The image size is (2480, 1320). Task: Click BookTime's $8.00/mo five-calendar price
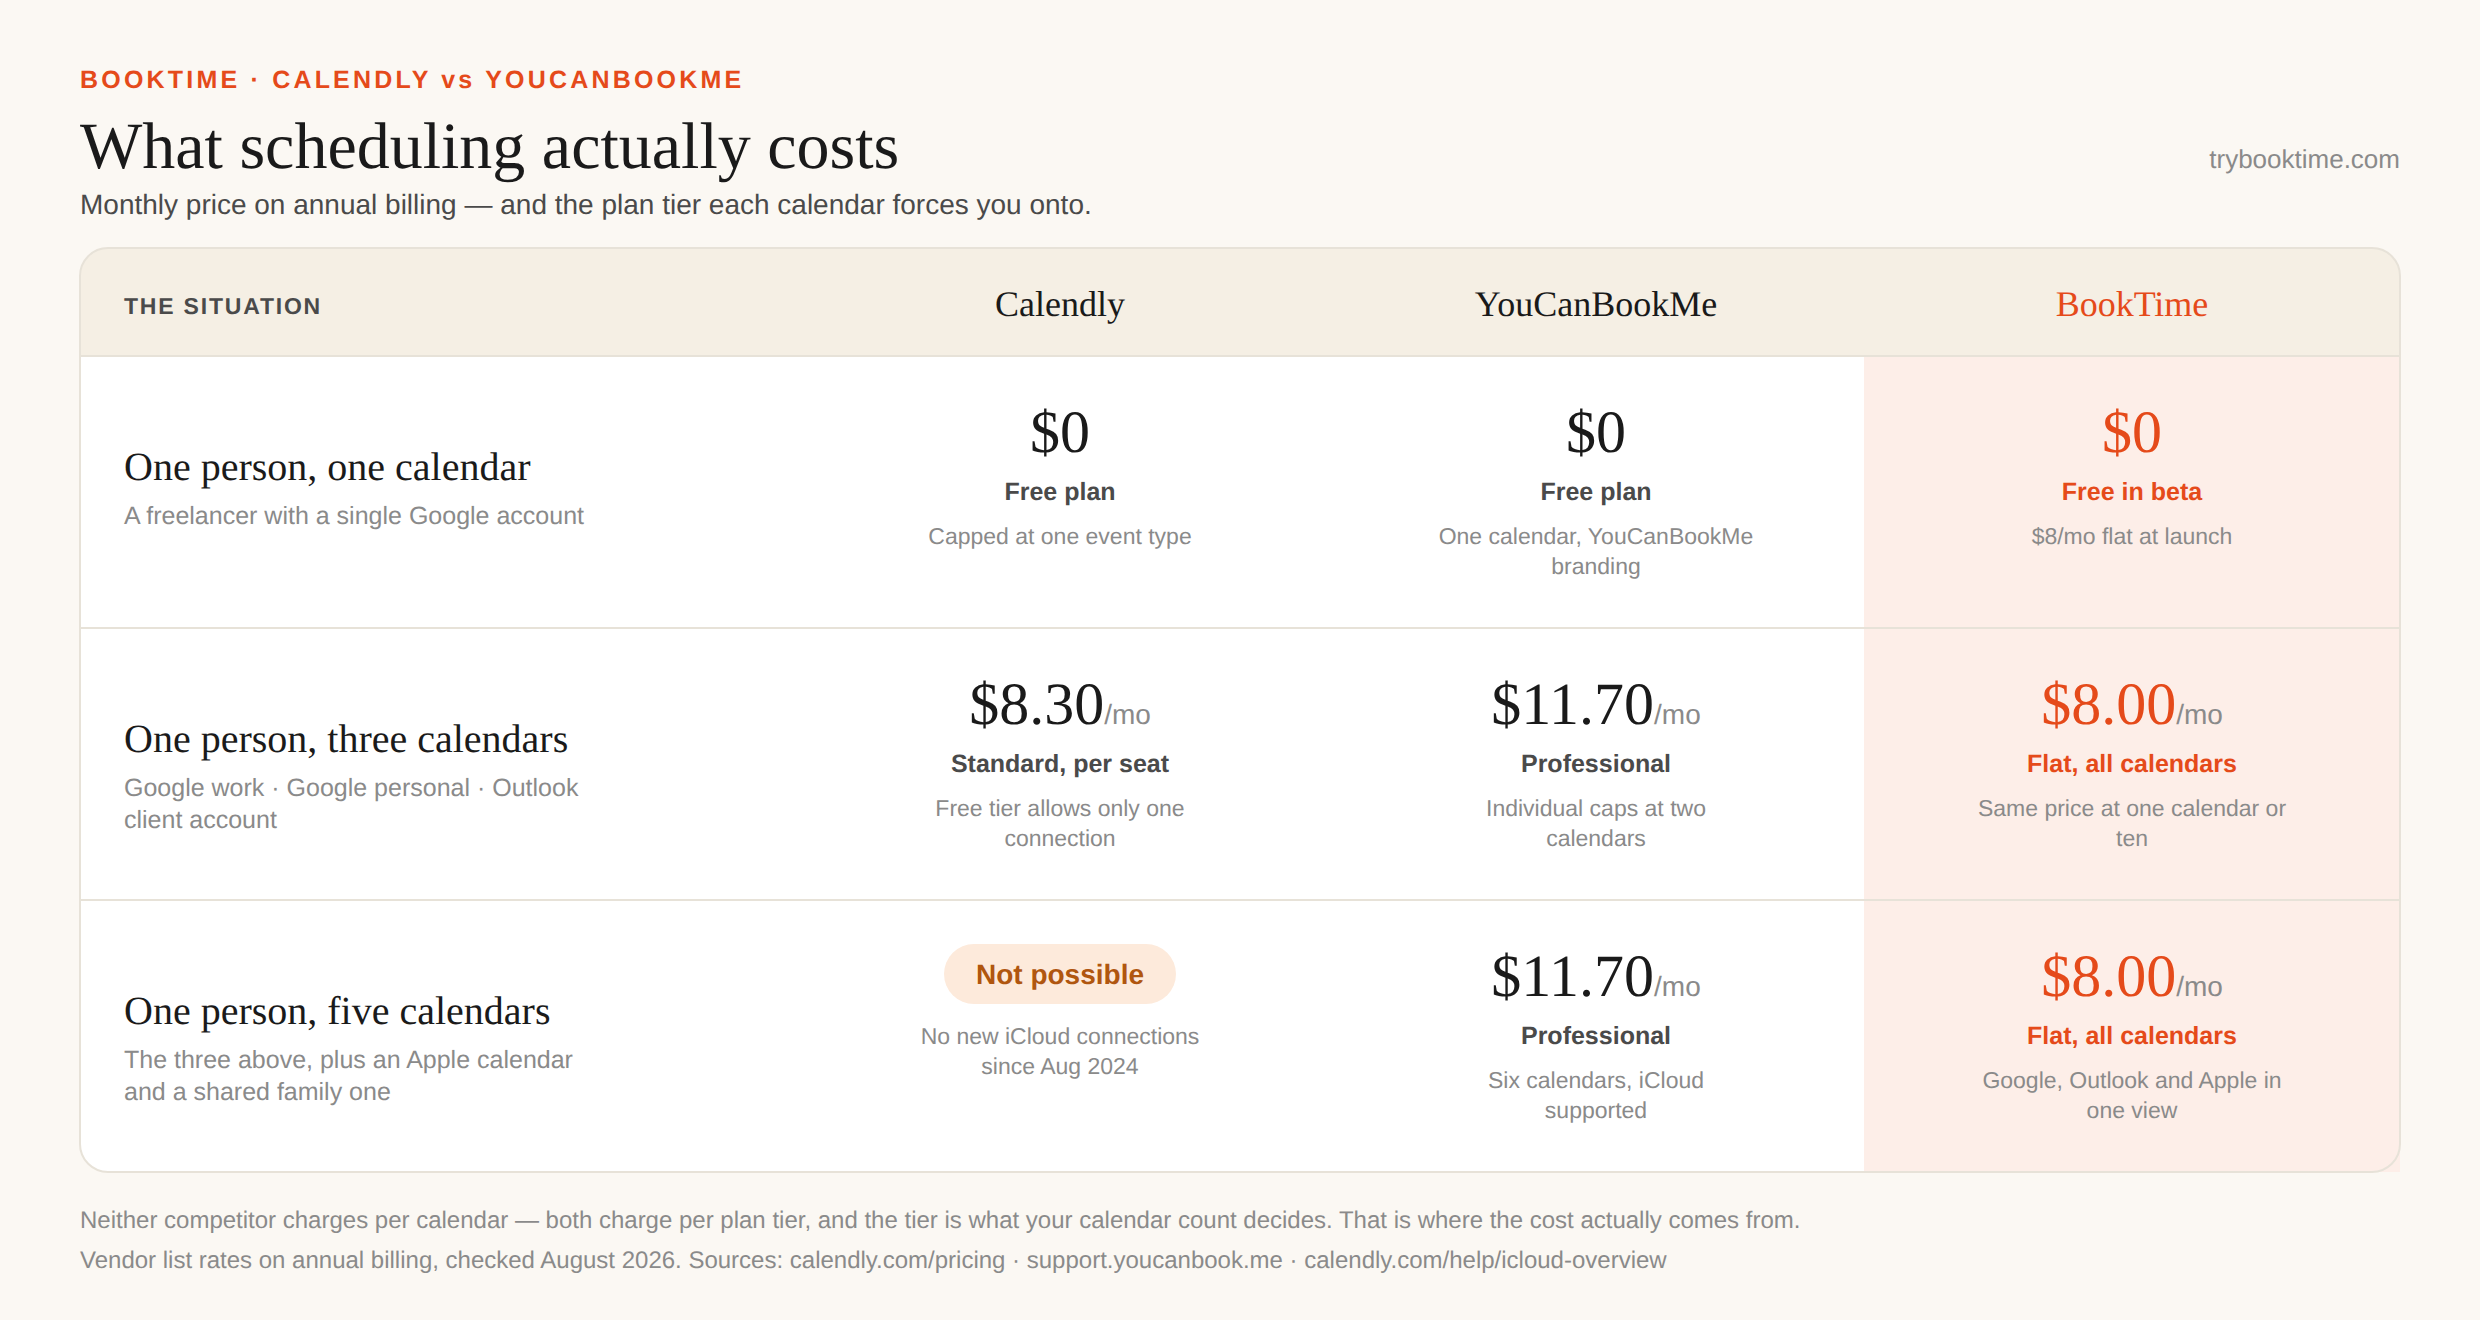2131,977
